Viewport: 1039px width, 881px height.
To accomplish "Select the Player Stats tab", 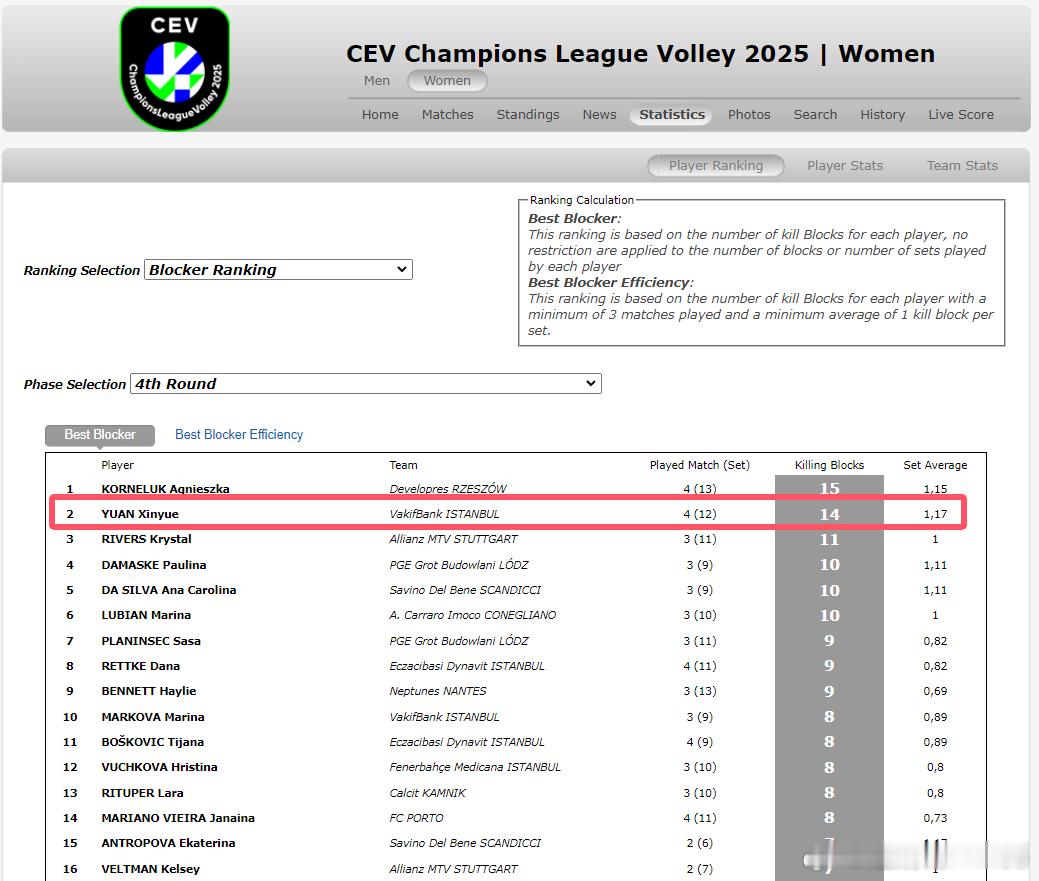I will pyautogui.click(x=845, y=166).
